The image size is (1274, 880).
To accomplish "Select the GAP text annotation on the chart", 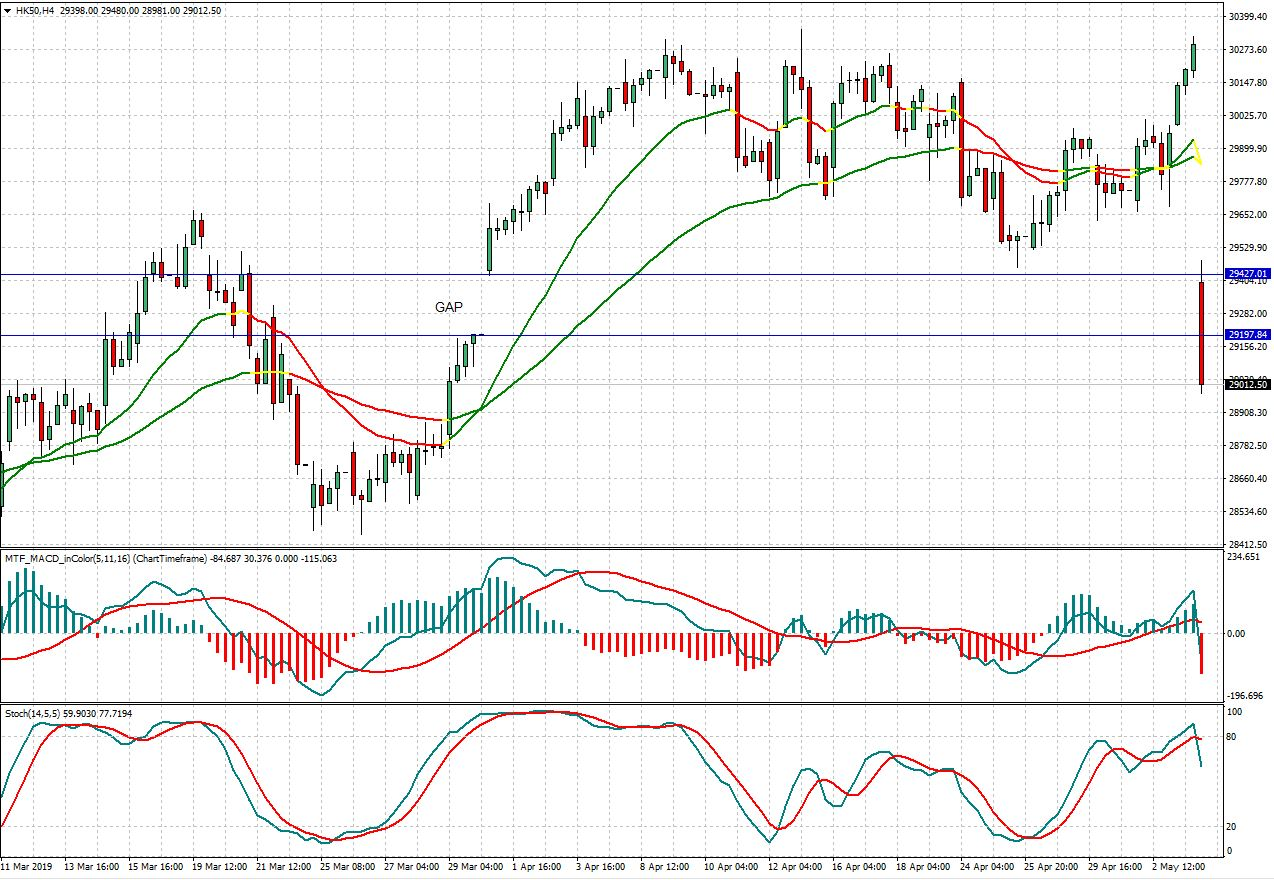I will 448,307.
